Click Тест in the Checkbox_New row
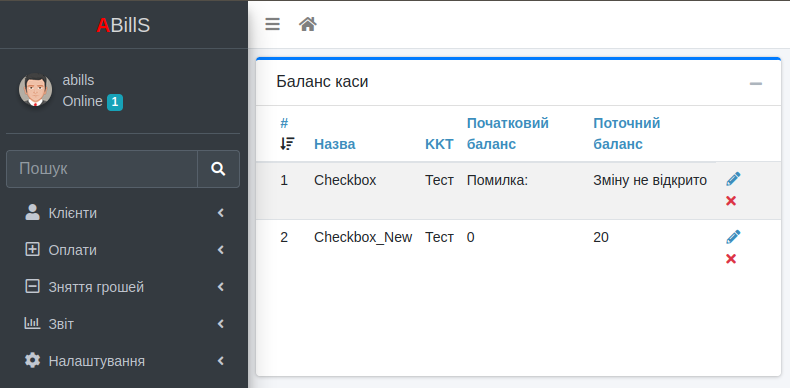 point(439,237)
